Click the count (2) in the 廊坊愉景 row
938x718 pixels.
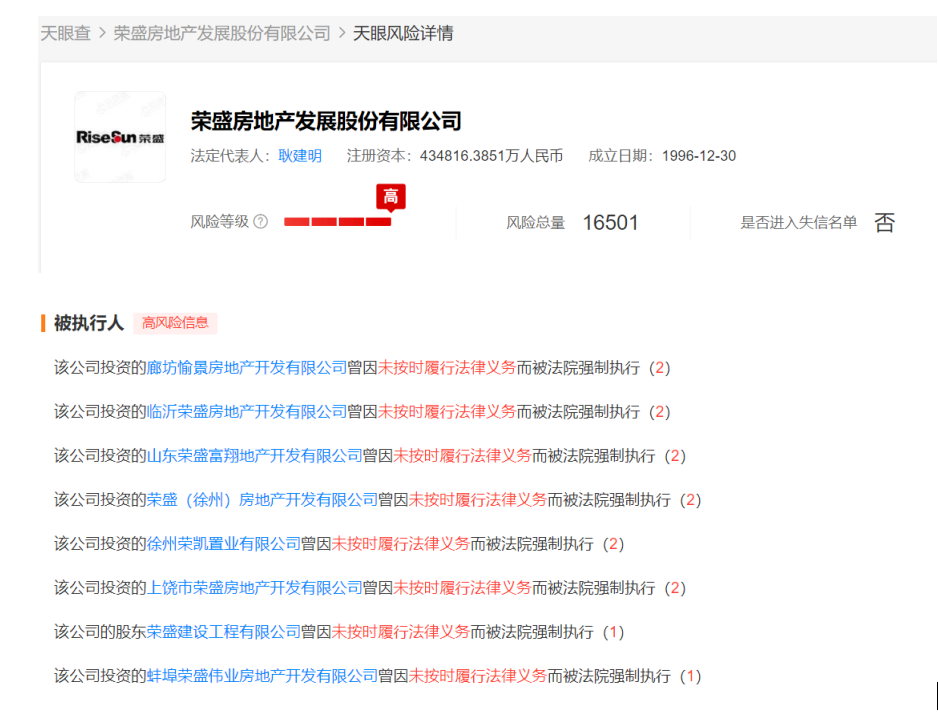(x=659, y=367)
